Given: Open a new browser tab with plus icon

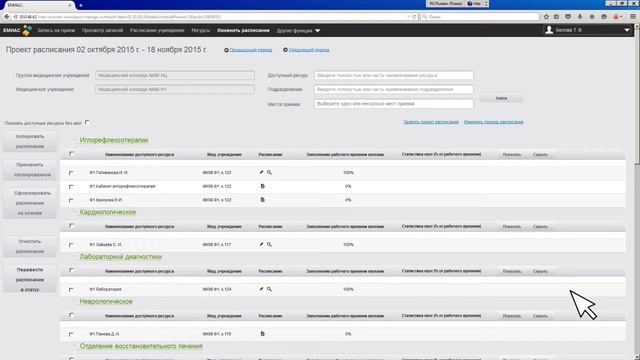Looking at the screenshot, I should click(x=81, y=5).
